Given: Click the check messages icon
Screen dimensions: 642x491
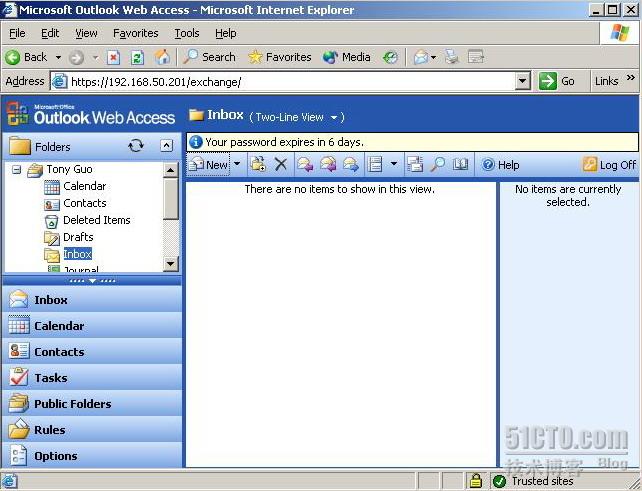Looking at the screenshot, I should coord(415,165).
